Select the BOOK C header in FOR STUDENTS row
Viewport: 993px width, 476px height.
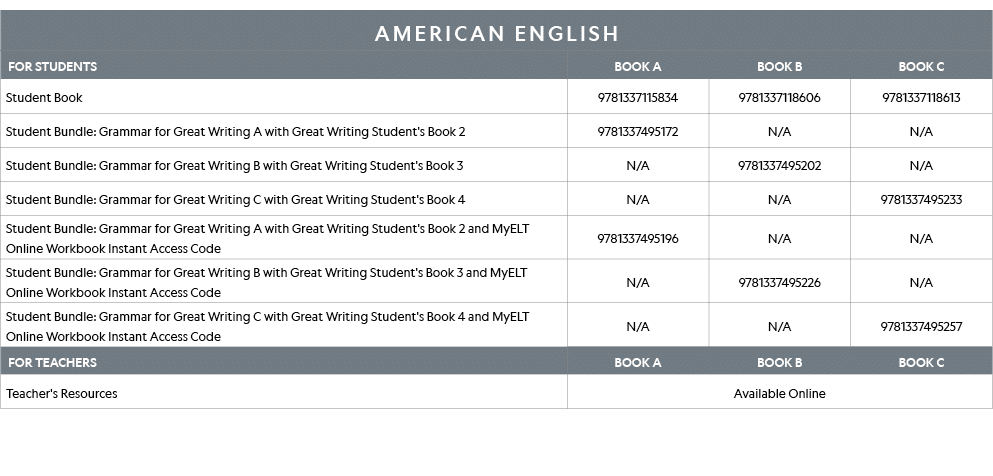click(921, 67)
